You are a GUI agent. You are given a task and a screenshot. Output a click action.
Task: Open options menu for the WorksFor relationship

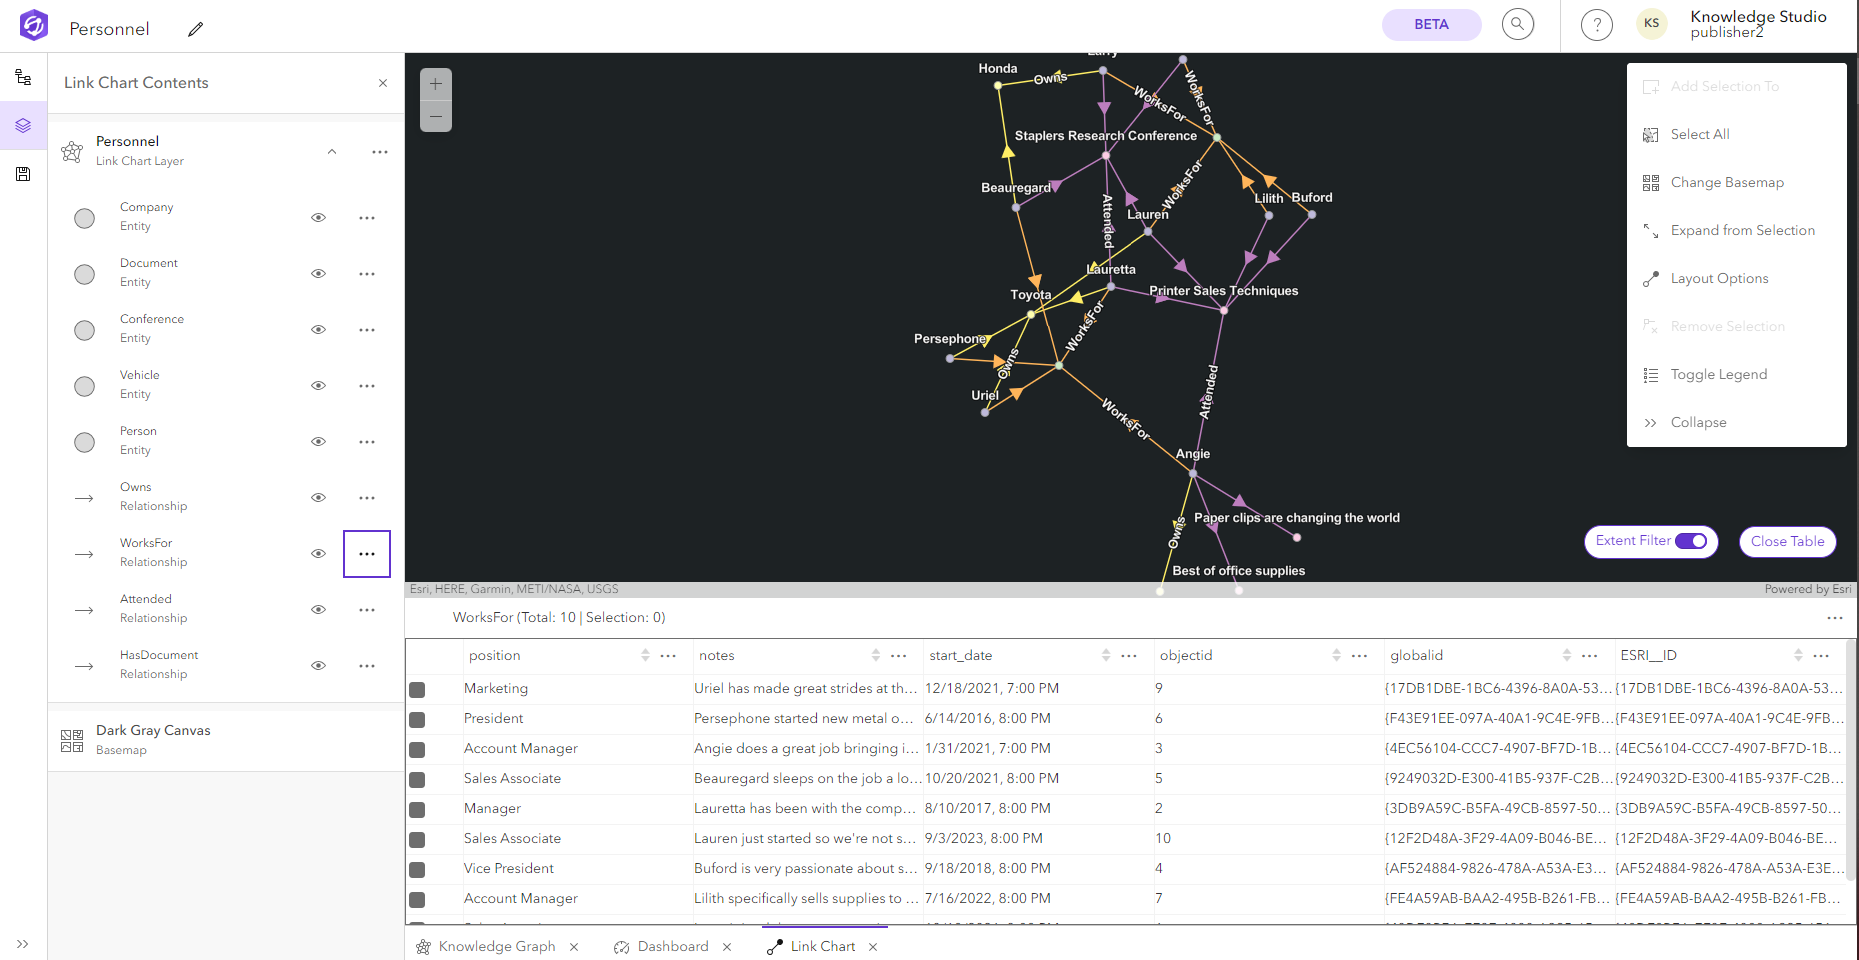point(366,553)
